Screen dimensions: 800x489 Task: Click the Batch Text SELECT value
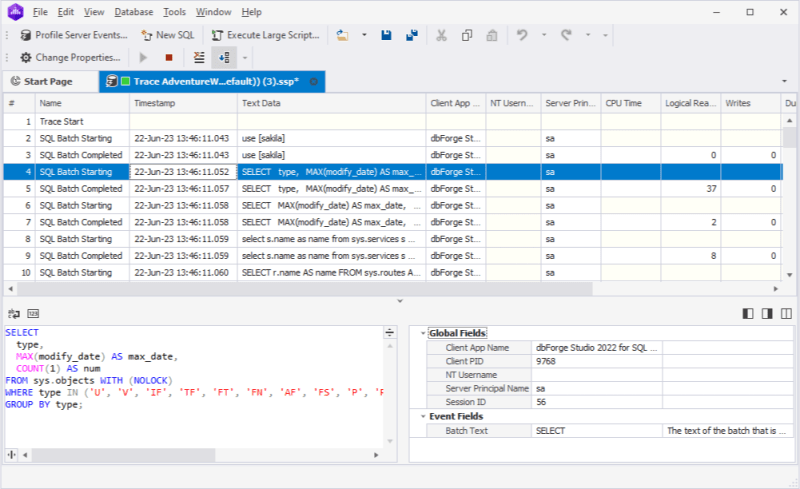596,431
